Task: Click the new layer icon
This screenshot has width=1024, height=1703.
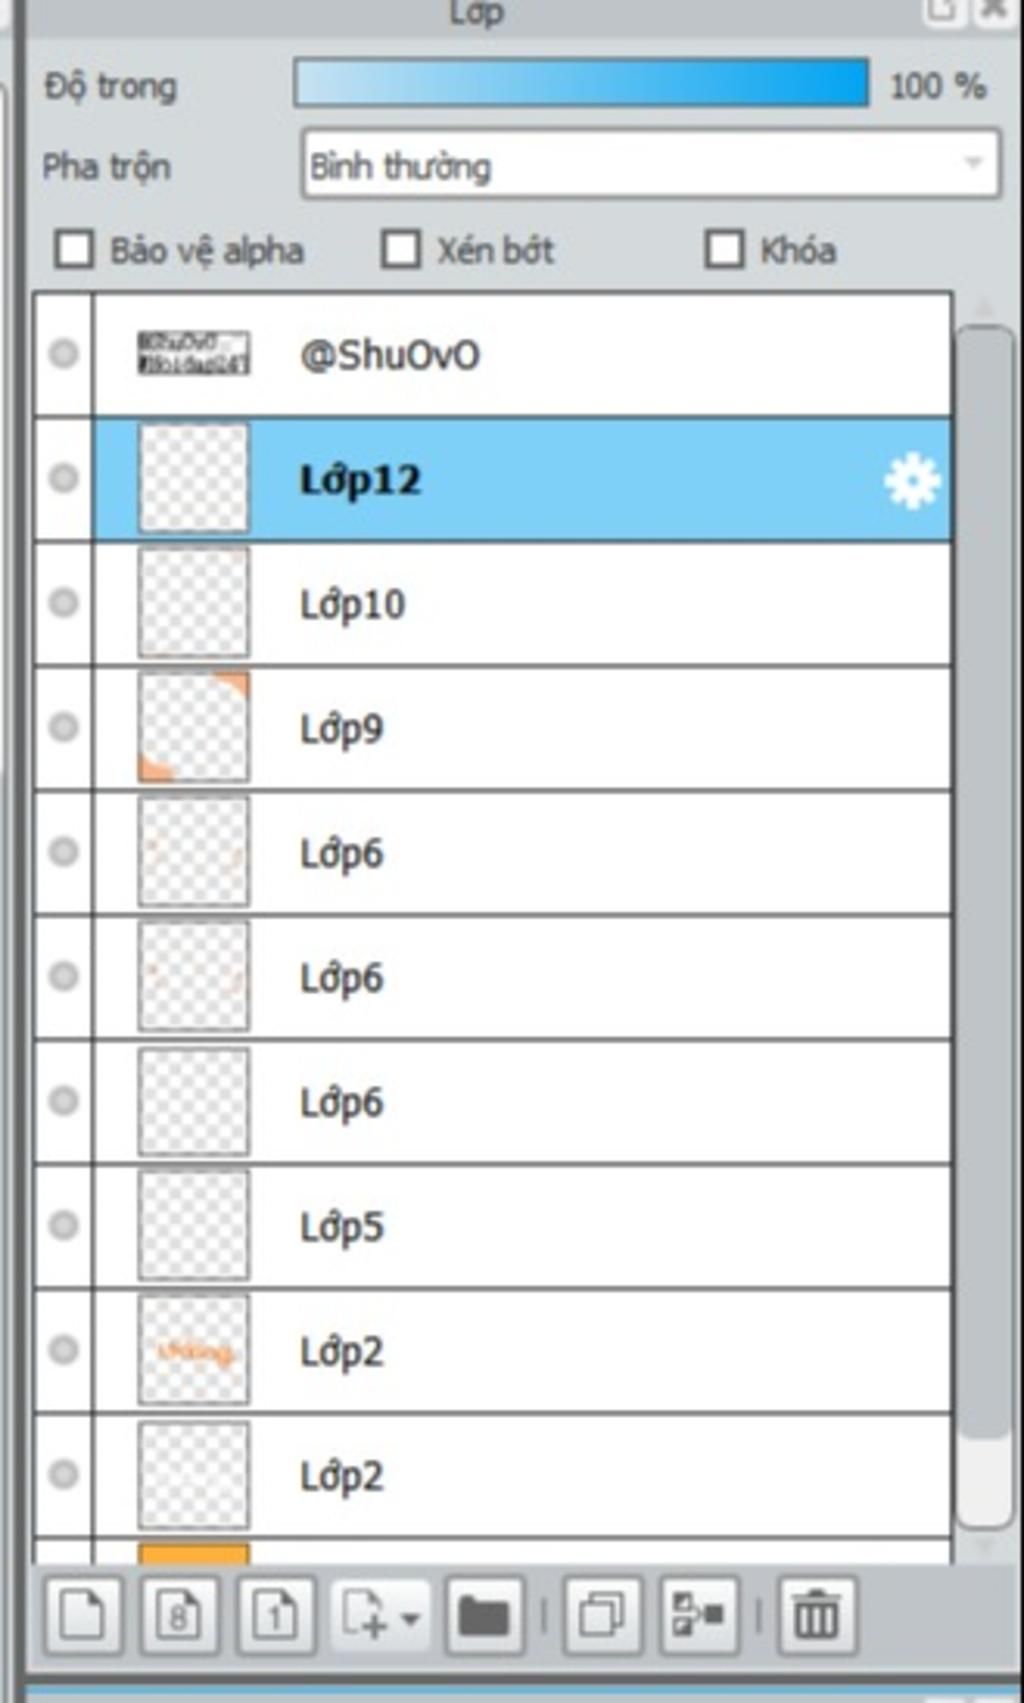Action: click(83, 1615)
